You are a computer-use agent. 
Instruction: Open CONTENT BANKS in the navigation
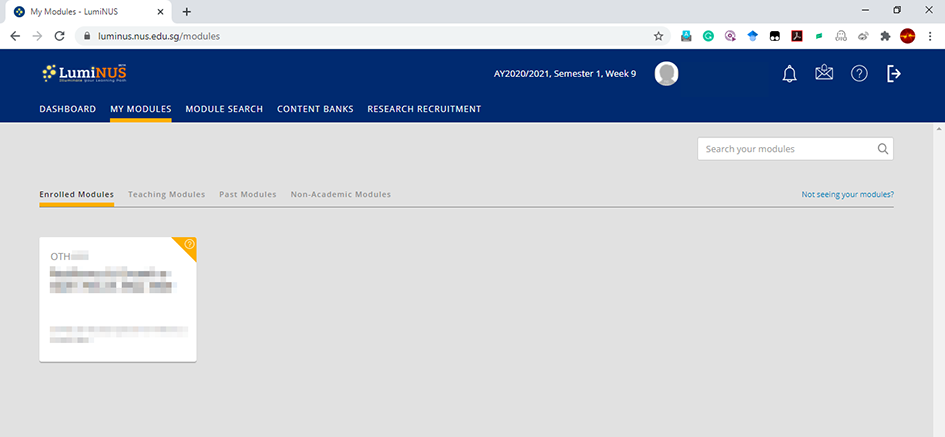(315, 109)
